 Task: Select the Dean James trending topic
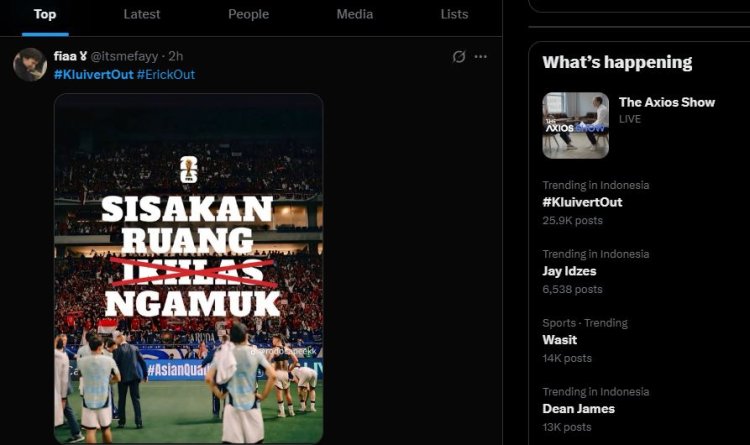point(578,408)
